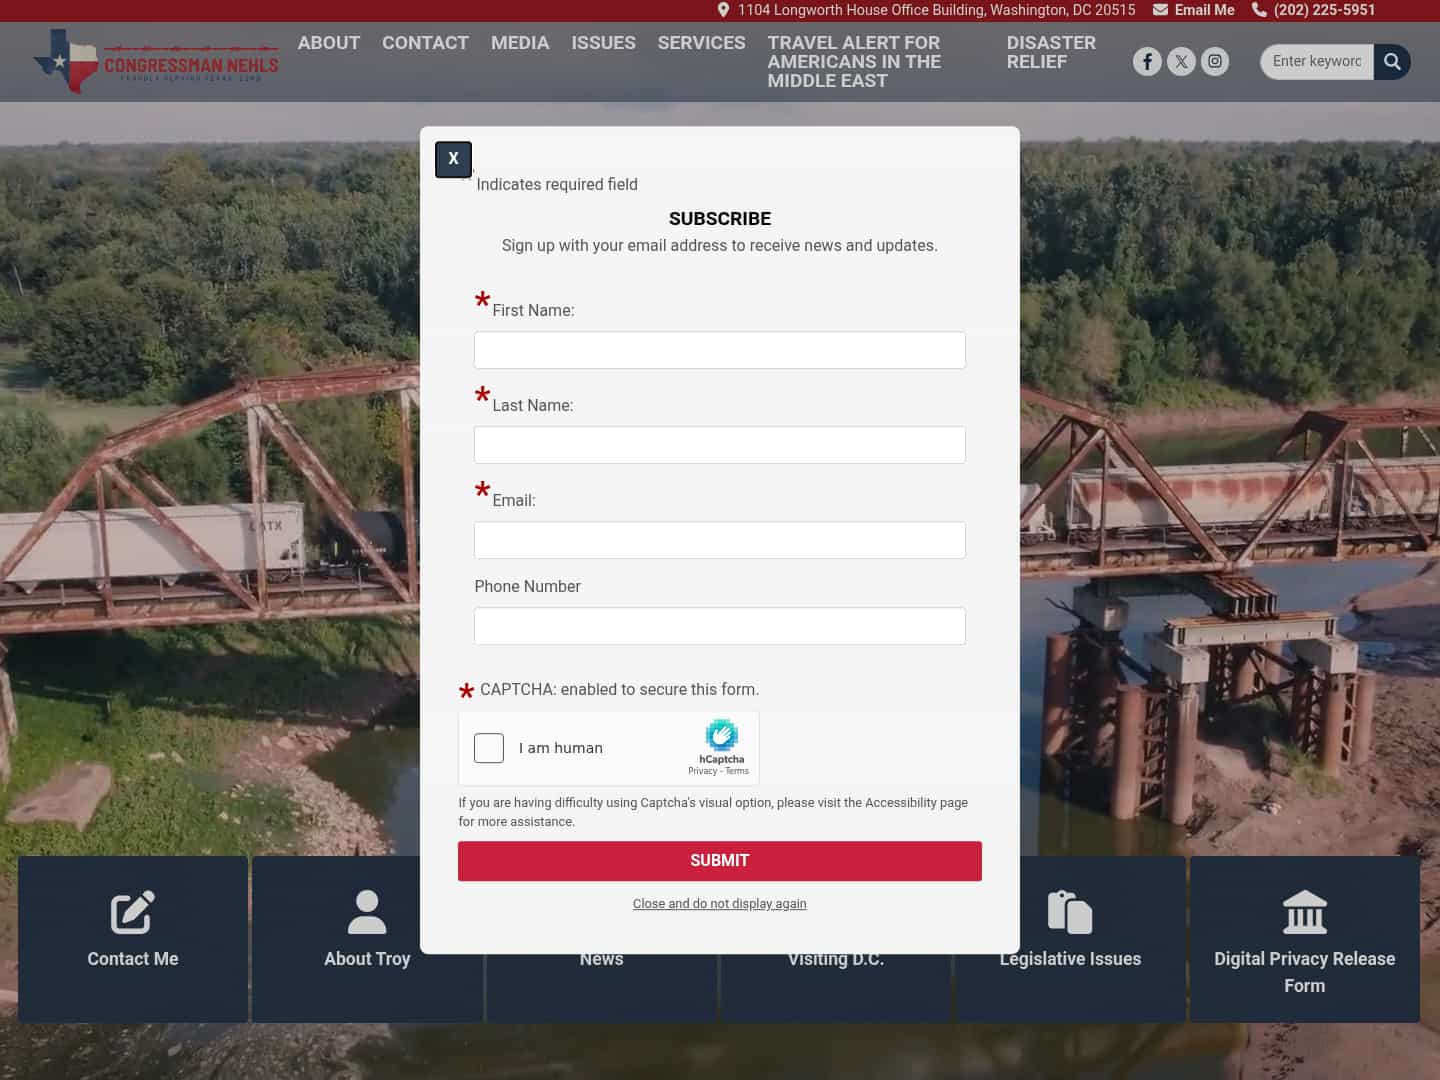Open the Contact menu

tap(425, 43)
